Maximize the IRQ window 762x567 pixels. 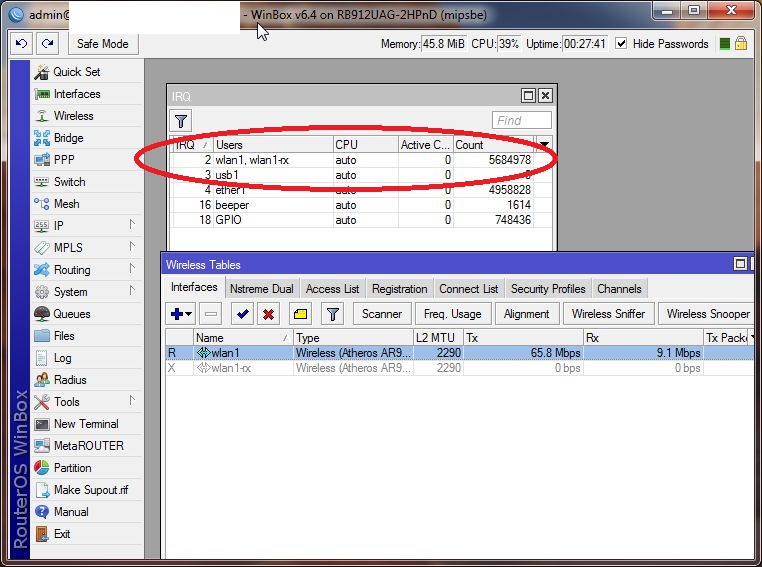click(528, 96)
